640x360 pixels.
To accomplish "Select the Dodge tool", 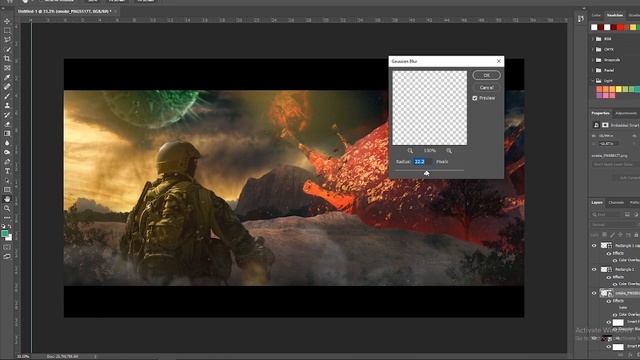I will coord(7,153).
